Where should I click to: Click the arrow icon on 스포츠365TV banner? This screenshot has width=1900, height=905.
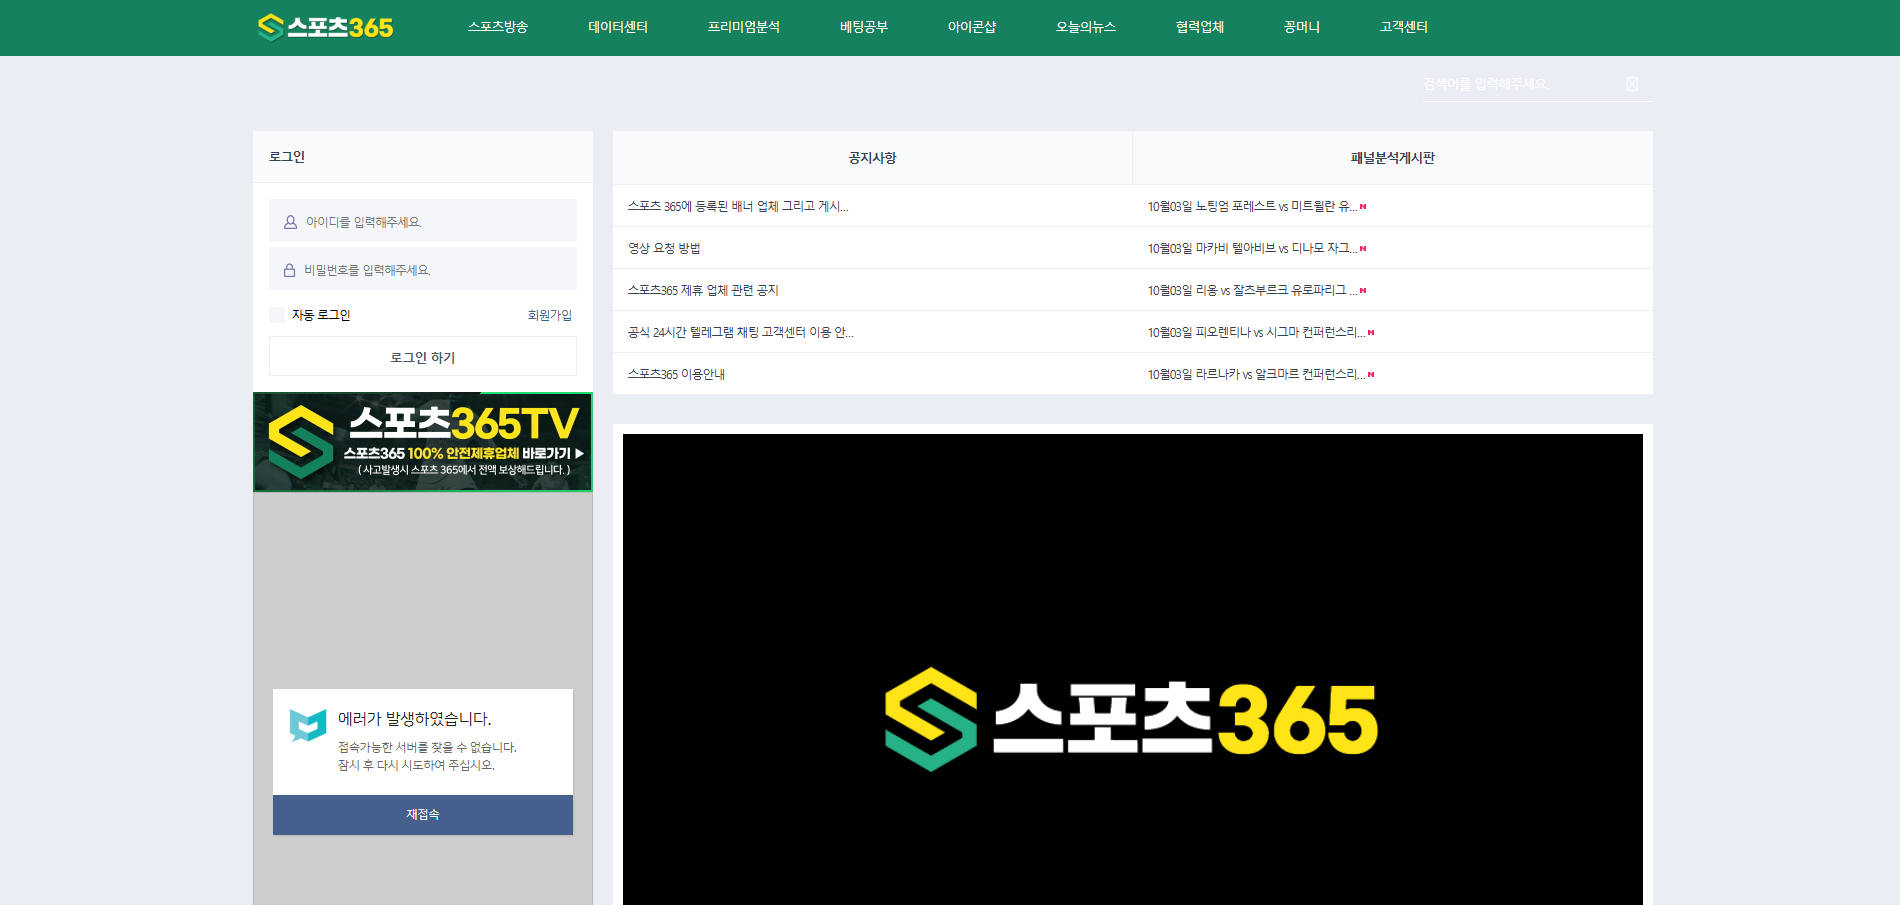(579, 453)
